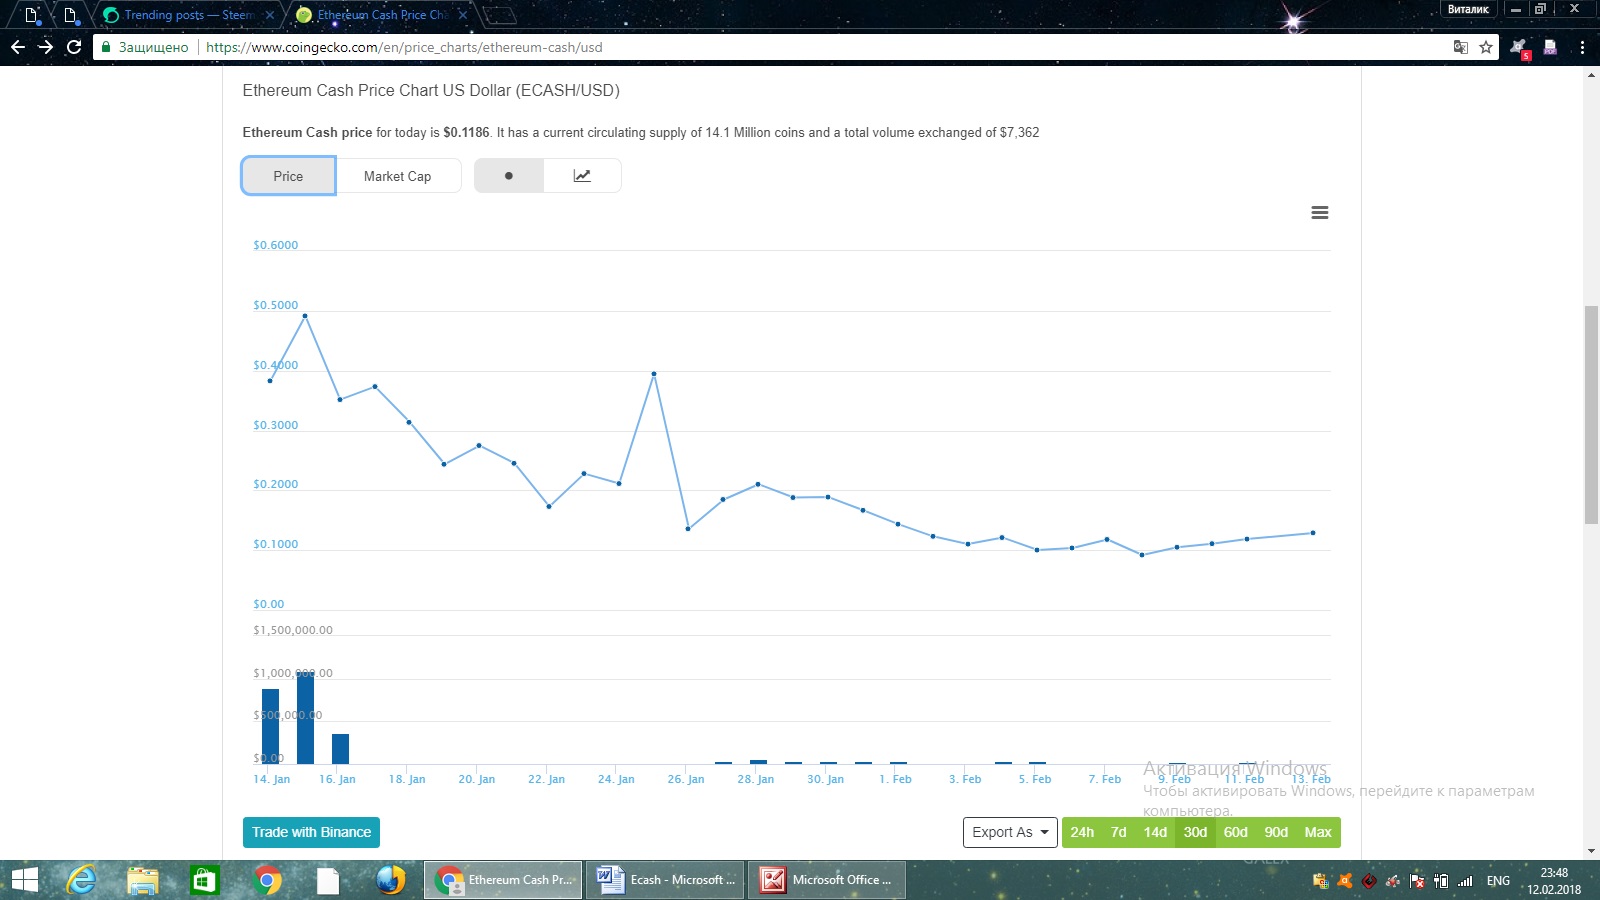Set chart range to 90d
Screen dimensions: 1600x900
click(1276, 832)
